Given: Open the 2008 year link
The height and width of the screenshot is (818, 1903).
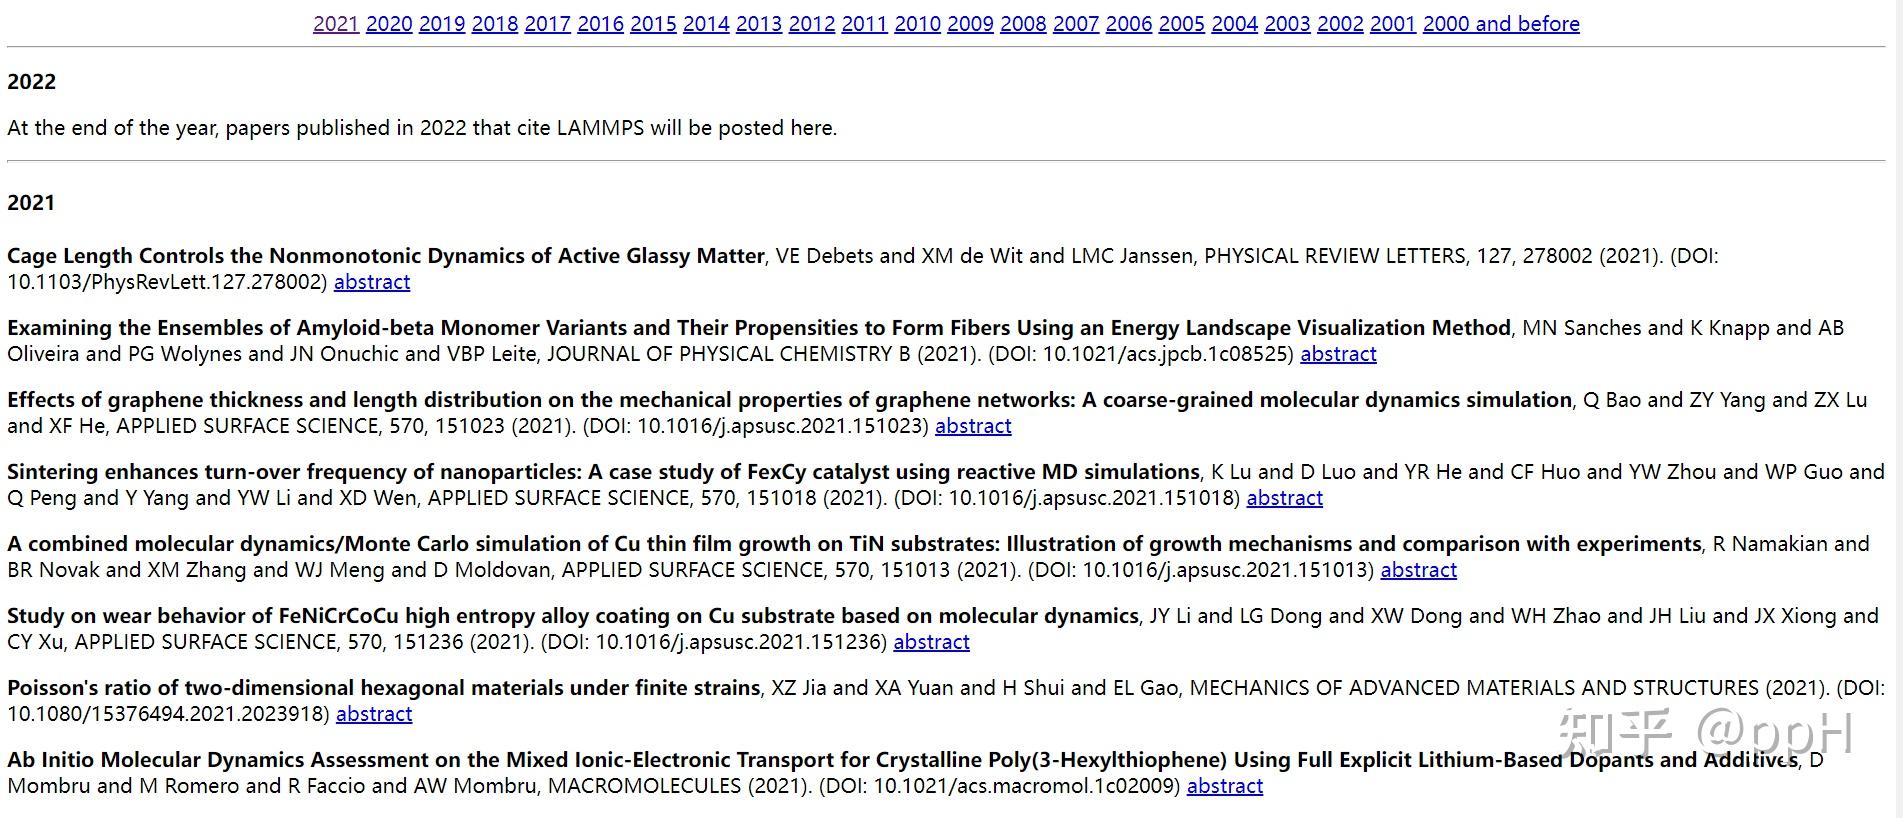Looking at the screenshot, I should (x=1023, y=24).
